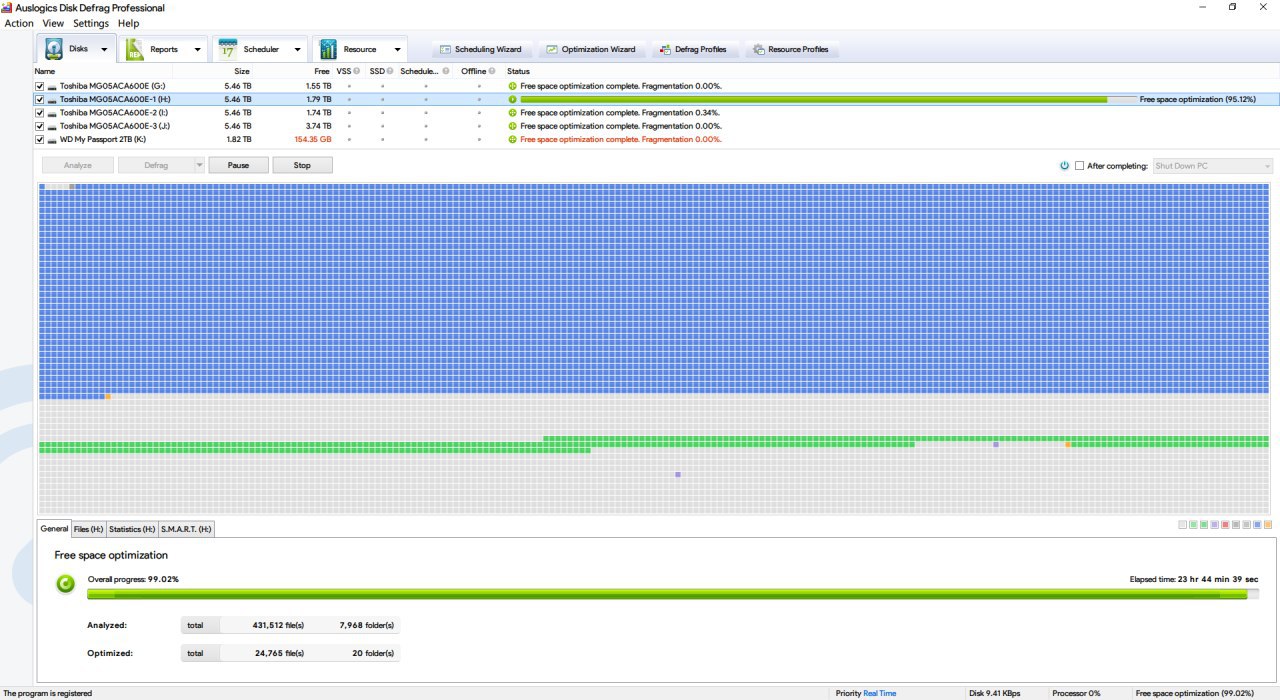The width and height of the screenshot is (1280, 700).
Task: Uncheck the Toshiba MG05ACA600E (G:) checkbox
Action: point(40,87)
